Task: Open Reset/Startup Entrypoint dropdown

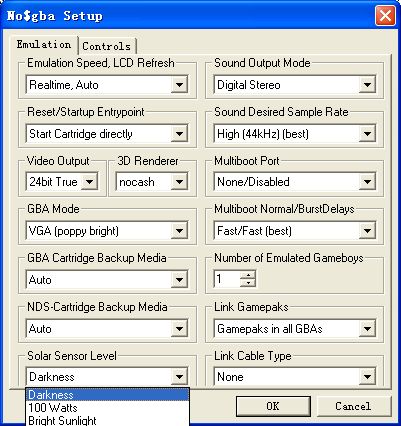Action: point(179,134)
